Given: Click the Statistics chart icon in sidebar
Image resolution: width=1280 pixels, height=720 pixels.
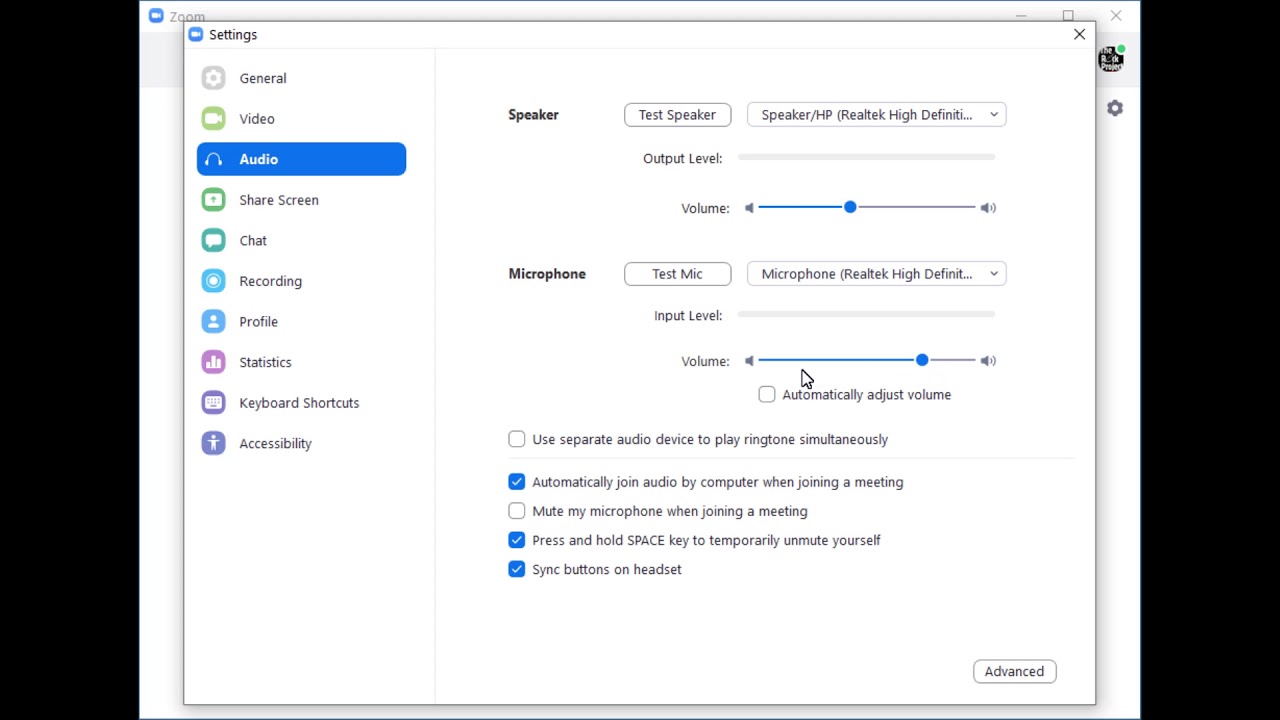Looking at the screenshot, I should tap(213, 362).
